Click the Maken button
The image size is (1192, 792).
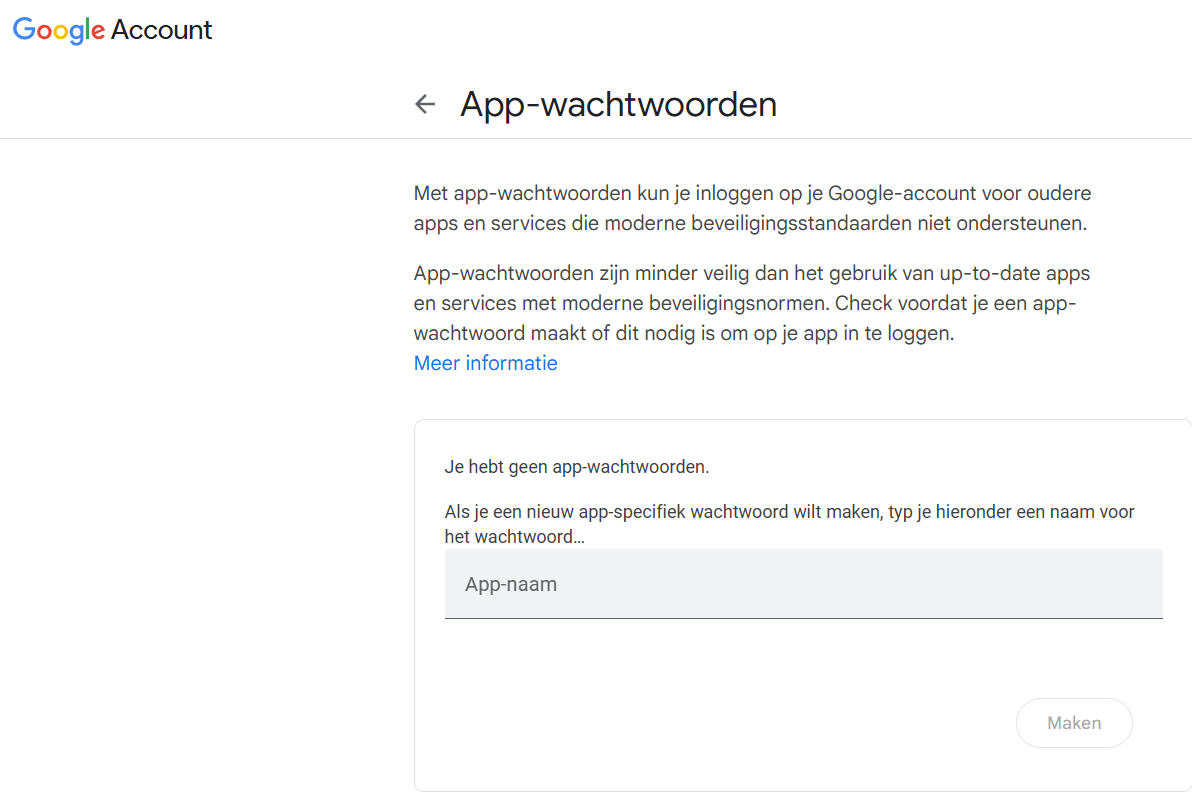click(x=1073, y=723)
